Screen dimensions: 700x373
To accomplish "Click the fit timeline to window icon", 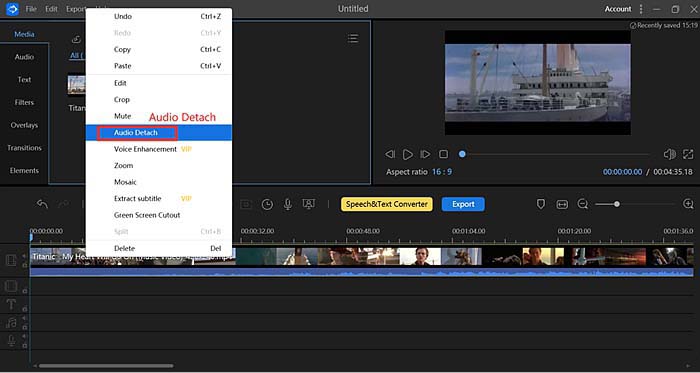I will click(562, 204).
